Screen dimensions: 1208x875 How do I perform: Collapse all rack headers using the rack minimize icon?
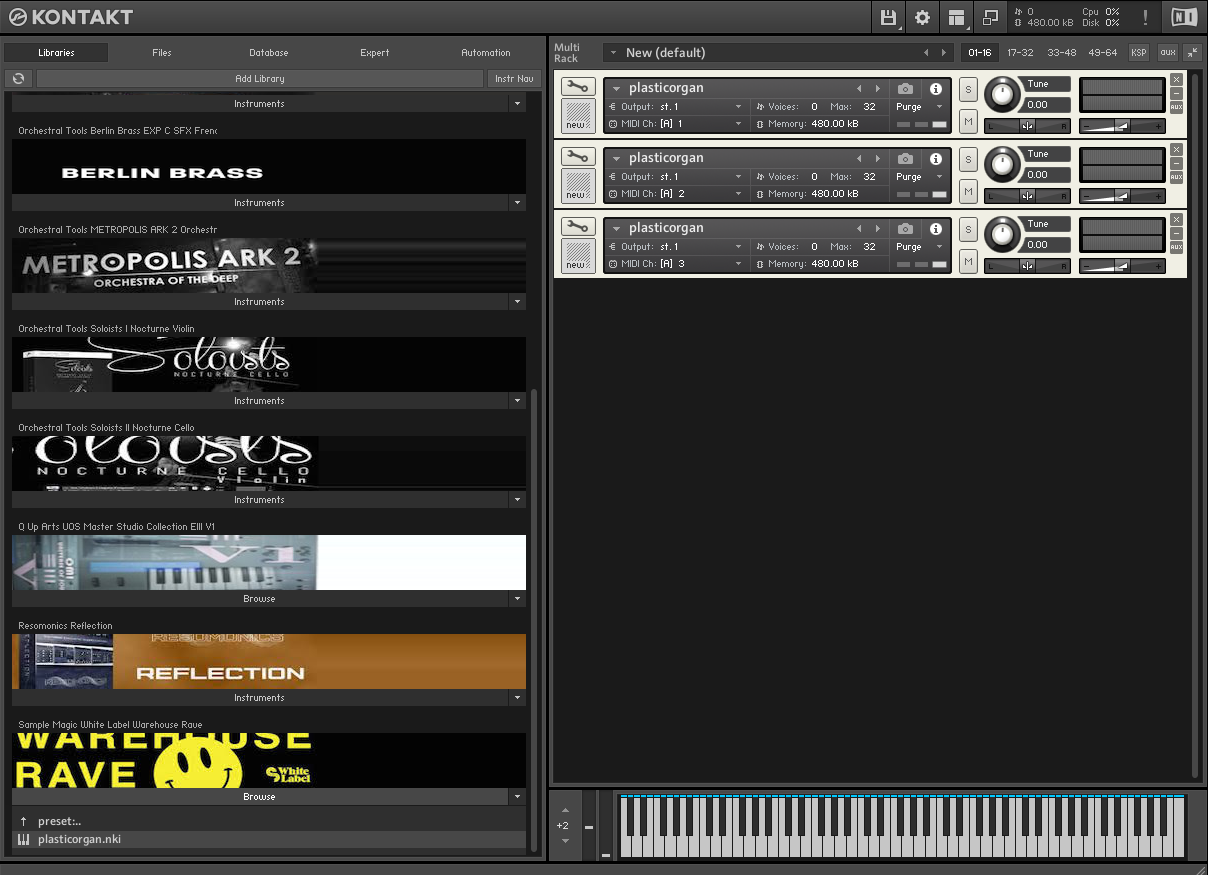coord(1192,52)
